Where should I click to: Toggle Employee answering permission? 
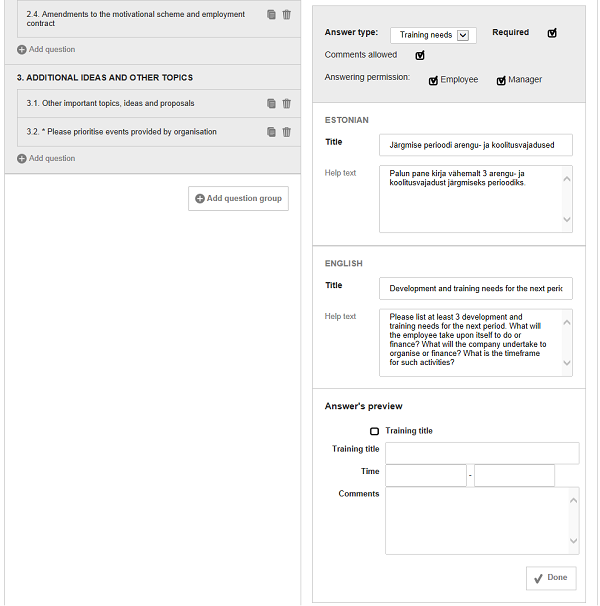point(433,80)
